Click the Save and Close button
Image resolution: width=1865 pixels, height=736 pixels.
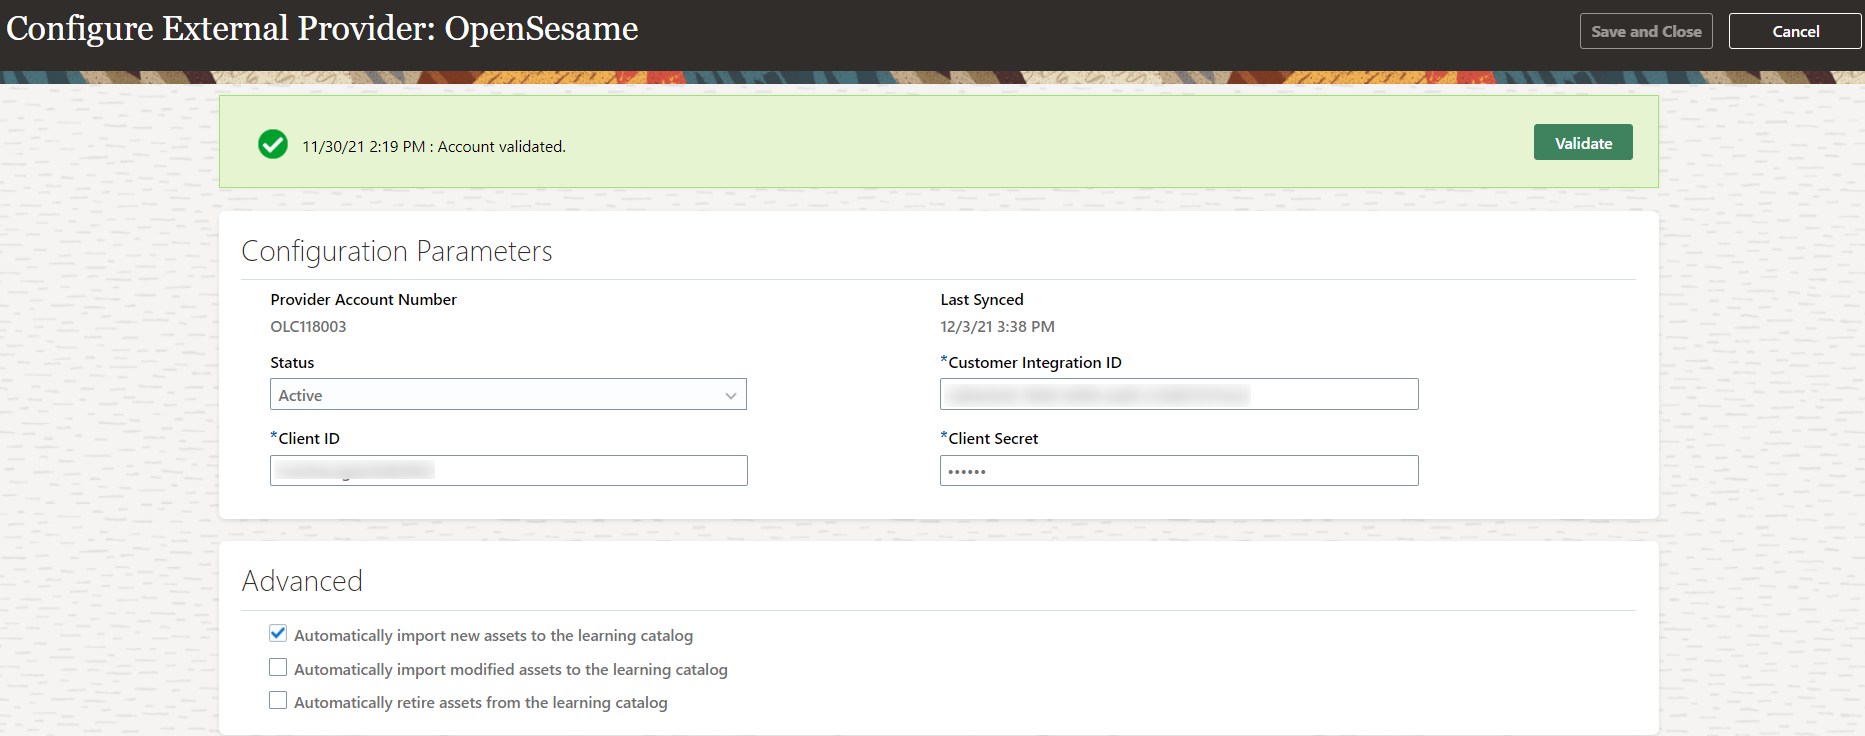pyautogui.click(x=1646, y=31)
